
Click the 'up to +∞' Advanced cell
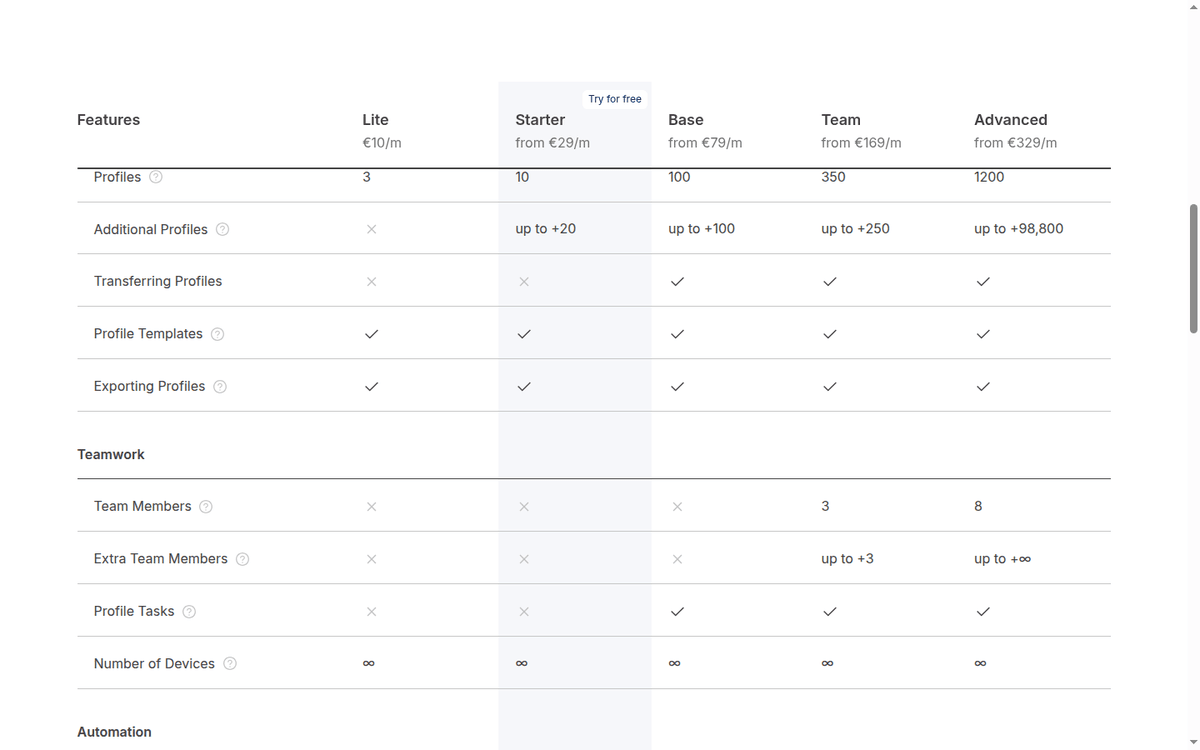(x=1003, y=559)
